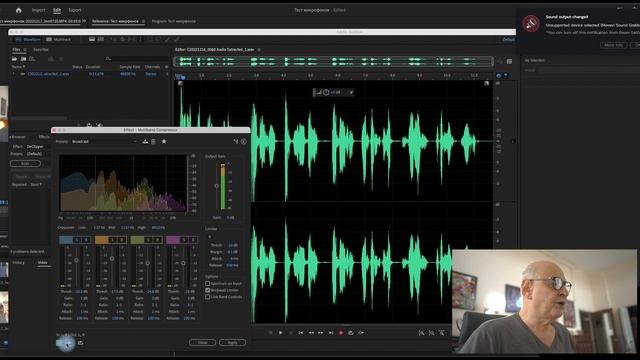The height and width of the screenshot is (360, 640).
Task: Select the Program monitor tab
Action: click(174, 21)
